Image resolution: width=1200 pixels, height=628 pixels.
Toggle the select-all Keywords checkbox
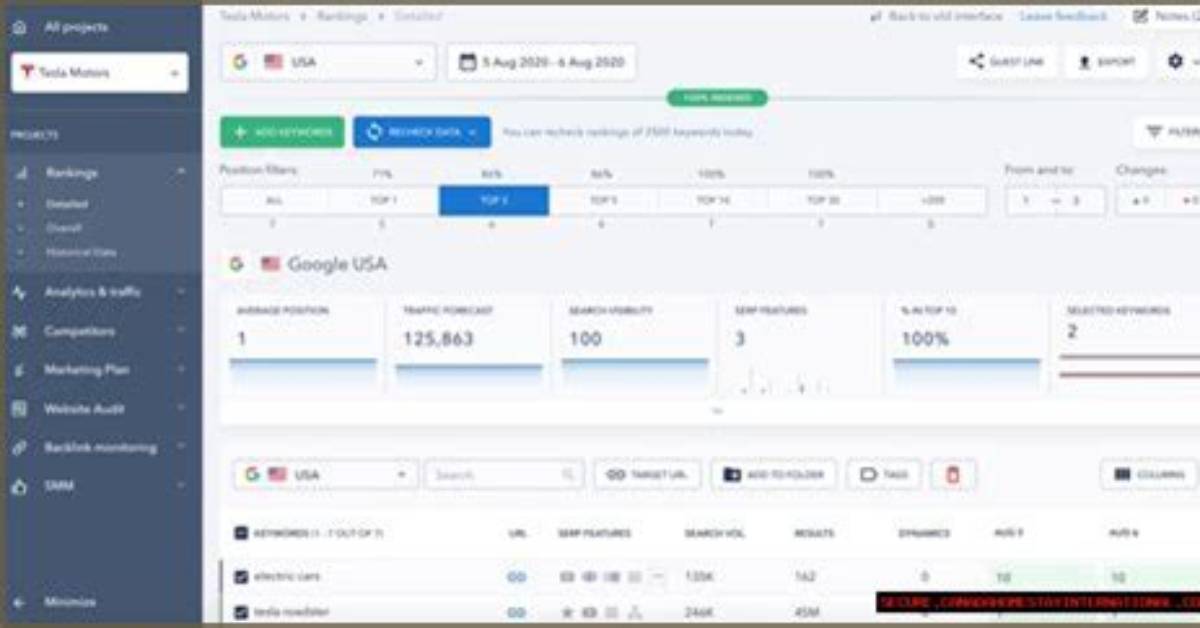(241, 533)
